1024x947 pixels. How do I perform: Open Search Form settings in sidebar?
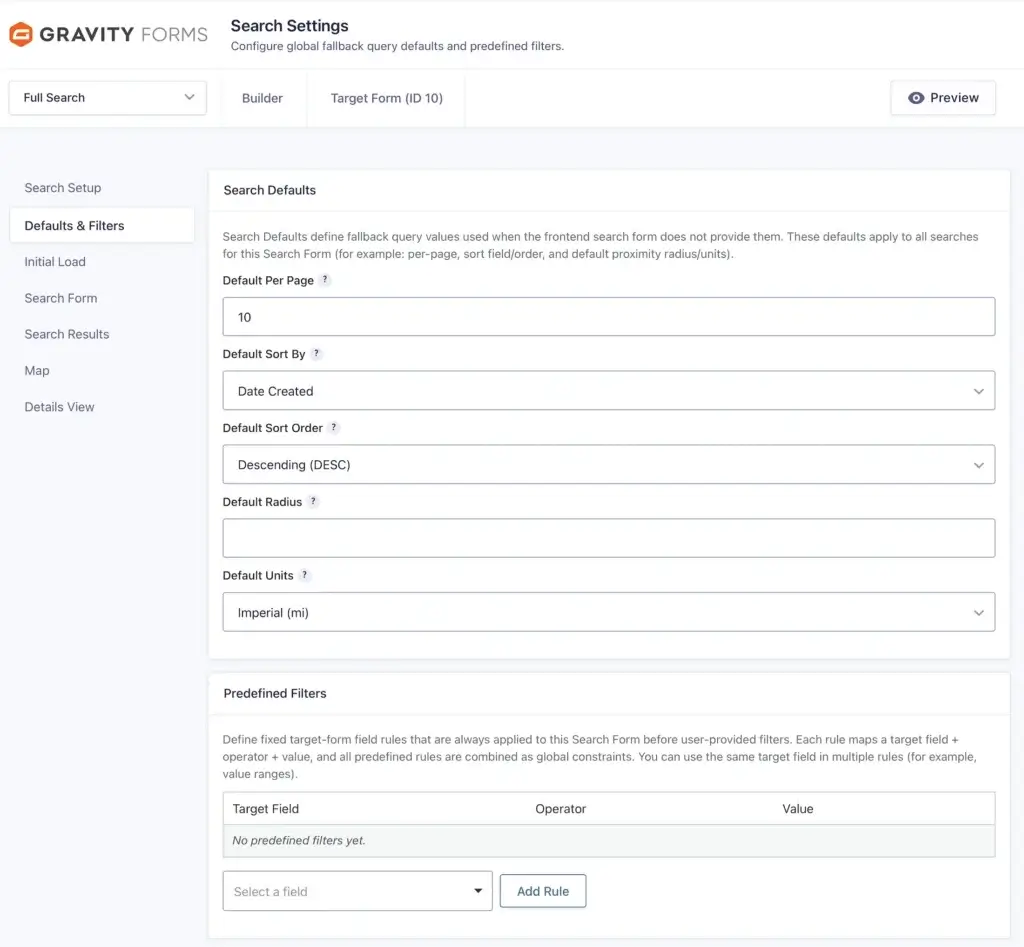[61, 298]
